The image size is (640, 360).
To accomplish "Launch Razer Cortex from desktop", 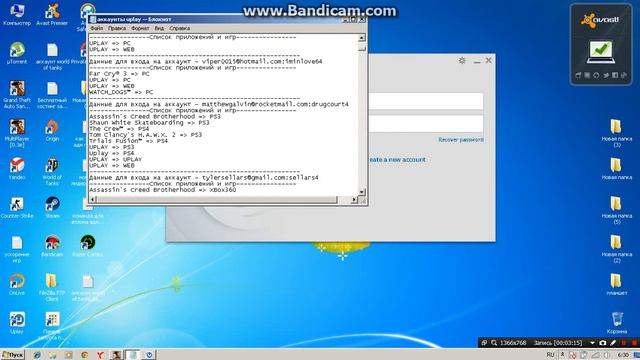I will click(x=87, y=246).
